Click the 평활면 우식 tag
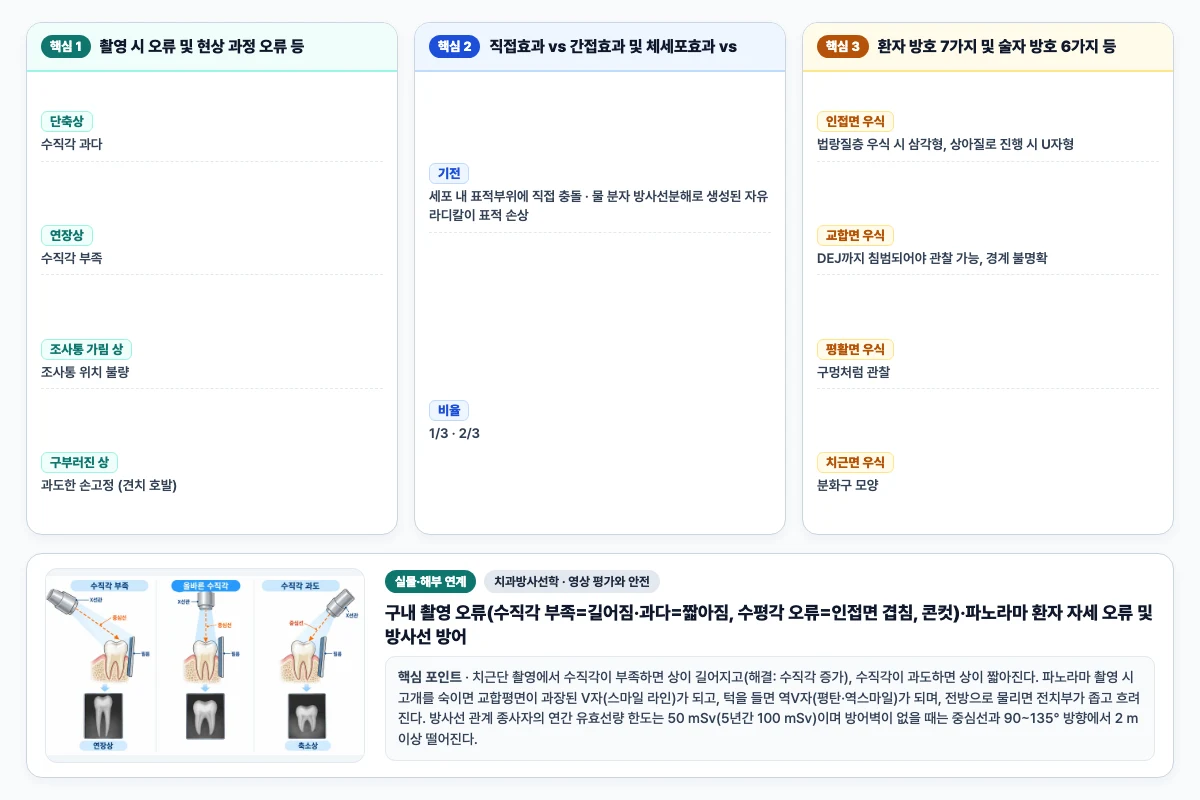 pos(855,349)
